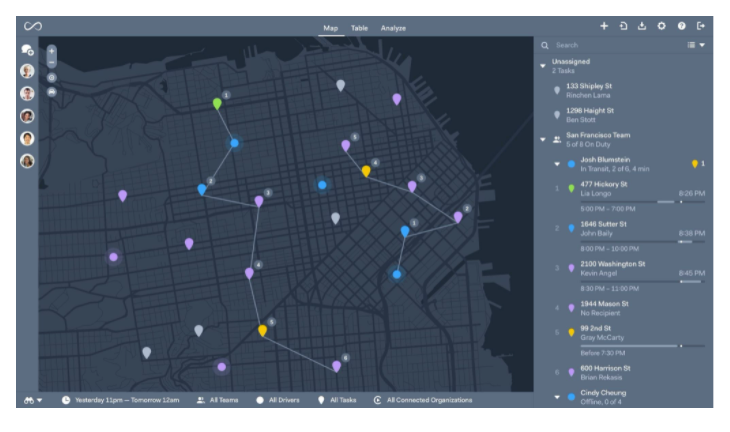Image resolution: width=730 pixels, height=432 pixels.
Task: Select the first driver avatar in sidebar
Action: tap(27, 71)
